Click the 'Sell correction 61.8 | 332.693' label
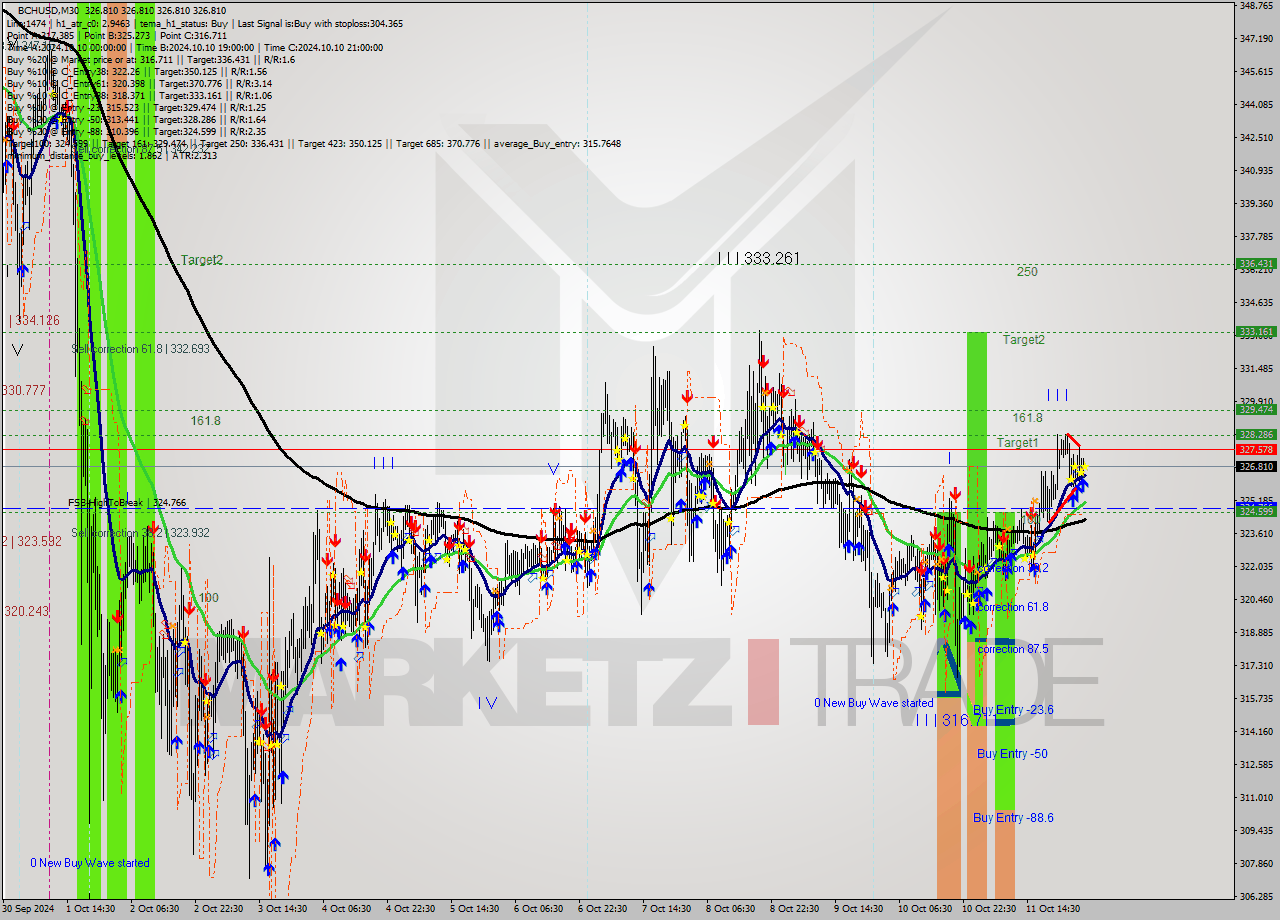This screenshot has height=920, width=1280. point(141,349)
